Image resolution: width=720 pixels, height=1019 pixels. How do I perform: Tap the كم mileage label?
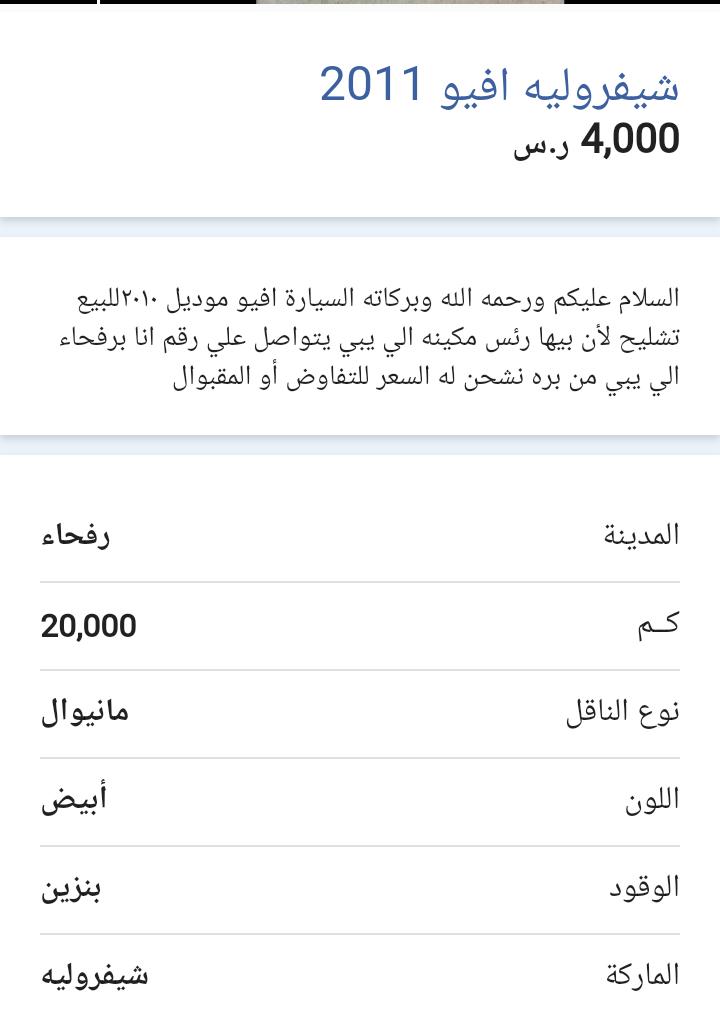point(658,625)
